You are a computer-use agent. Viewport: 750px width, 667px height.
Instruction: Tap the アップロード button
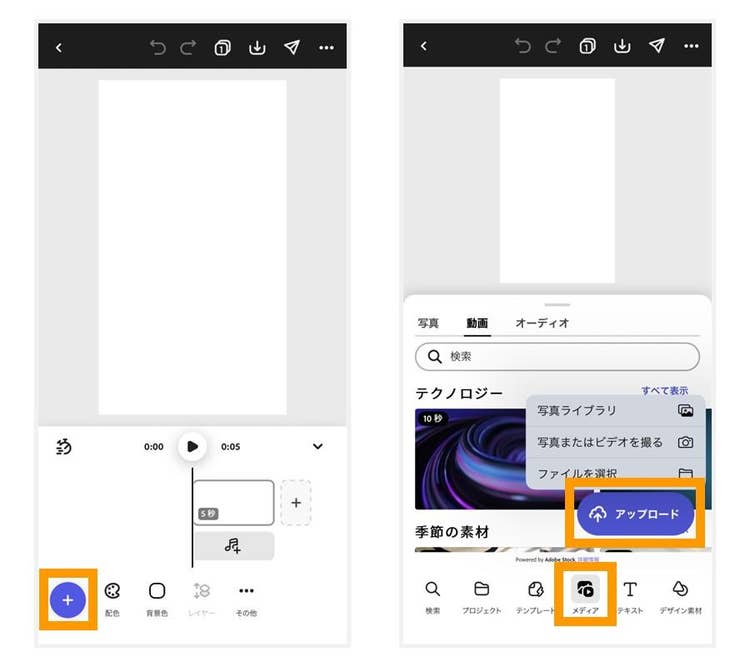635,514
